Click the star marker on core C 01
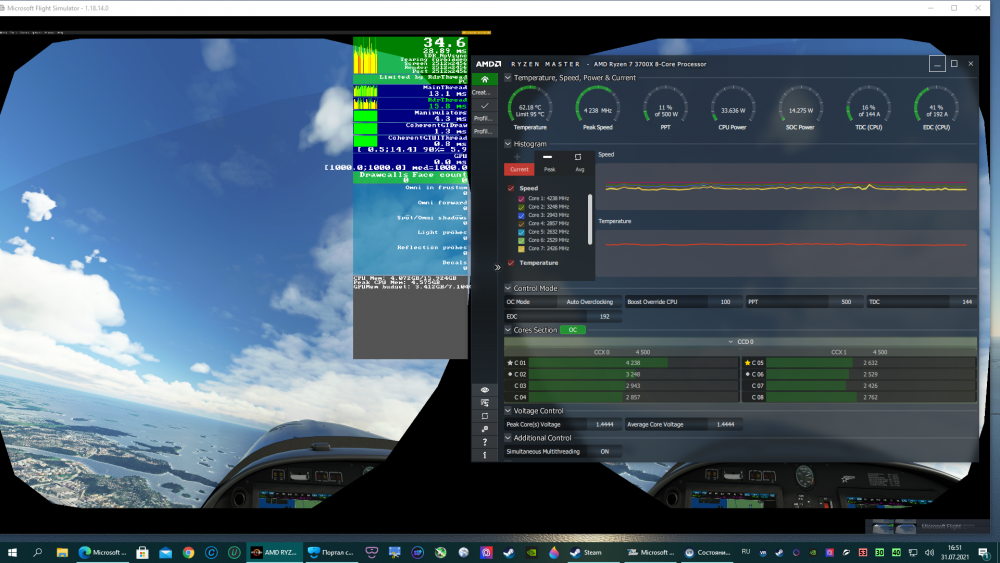The image size is (1000, 563). (x=510, y=363)
